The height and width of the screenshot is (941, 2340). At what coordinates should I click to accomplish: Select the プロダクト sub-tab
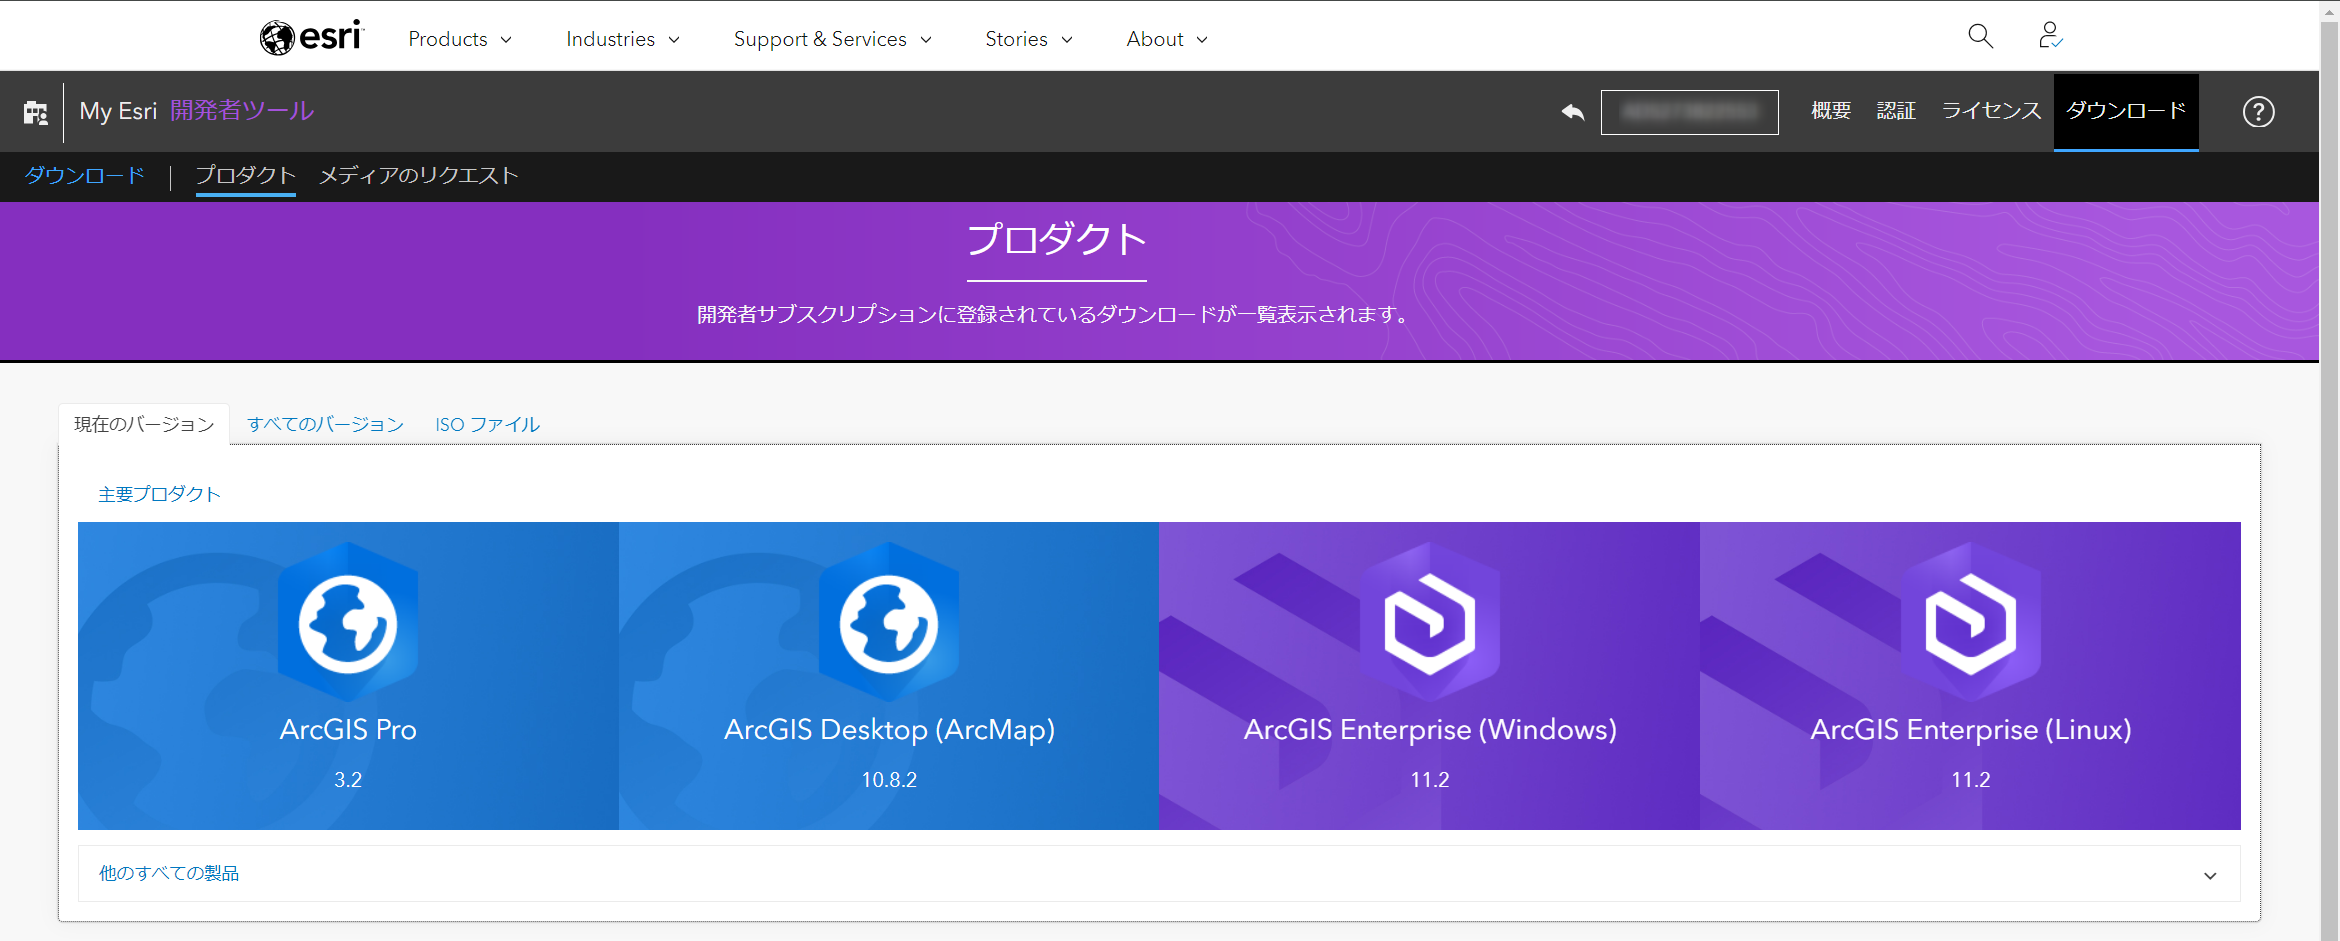tap(245, 175)
